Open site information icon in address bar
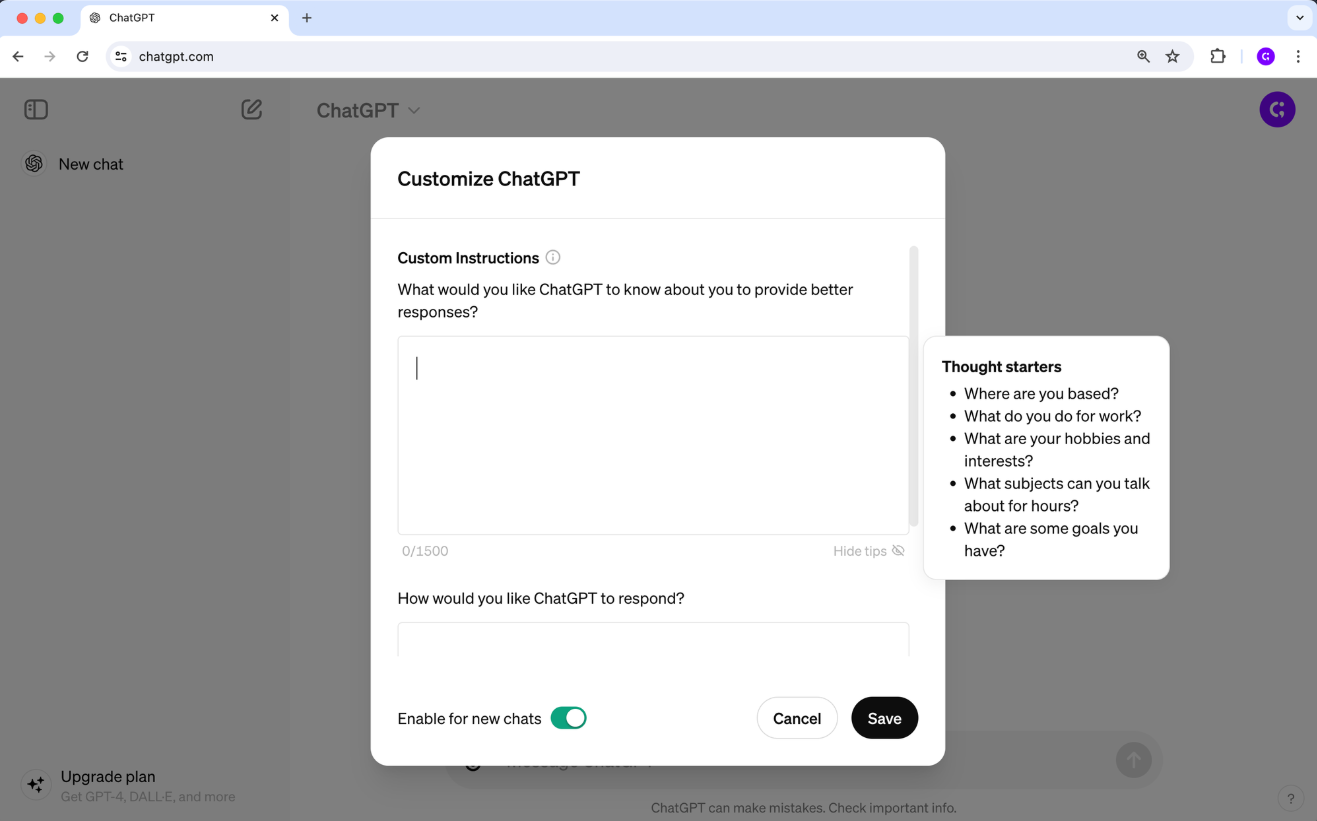Viewport: 1317px width, 821px height. tap(121, 57)
